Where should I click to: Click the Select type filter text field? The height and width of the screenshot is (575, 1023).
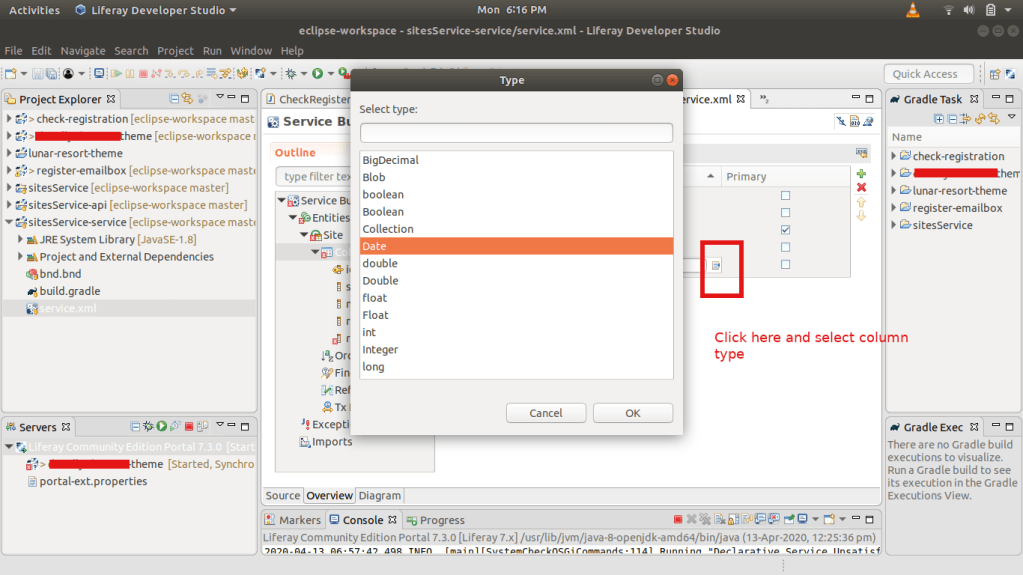(516, 133)
